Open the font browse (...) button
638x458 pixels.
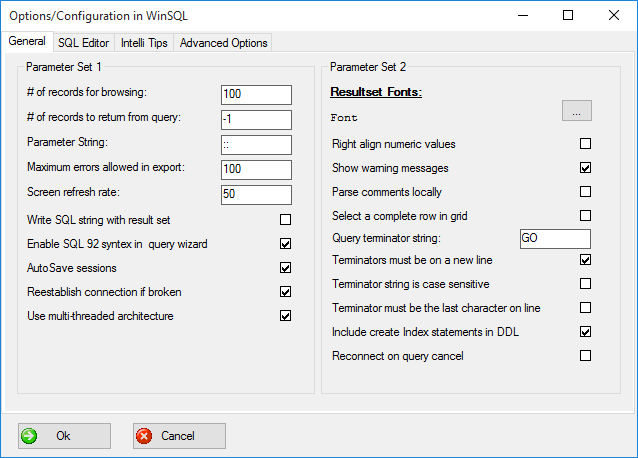click(x=576, y=112)
